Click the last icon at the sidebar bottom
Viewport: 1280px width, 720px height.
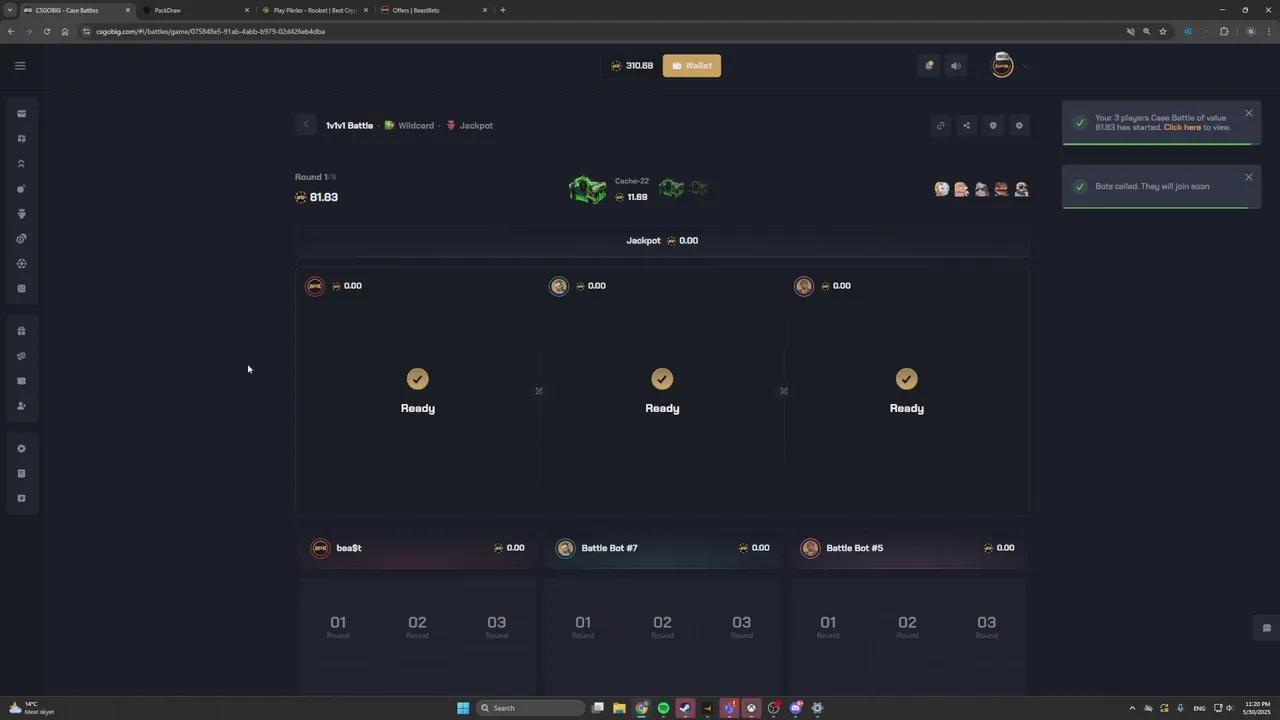[21, 498]
